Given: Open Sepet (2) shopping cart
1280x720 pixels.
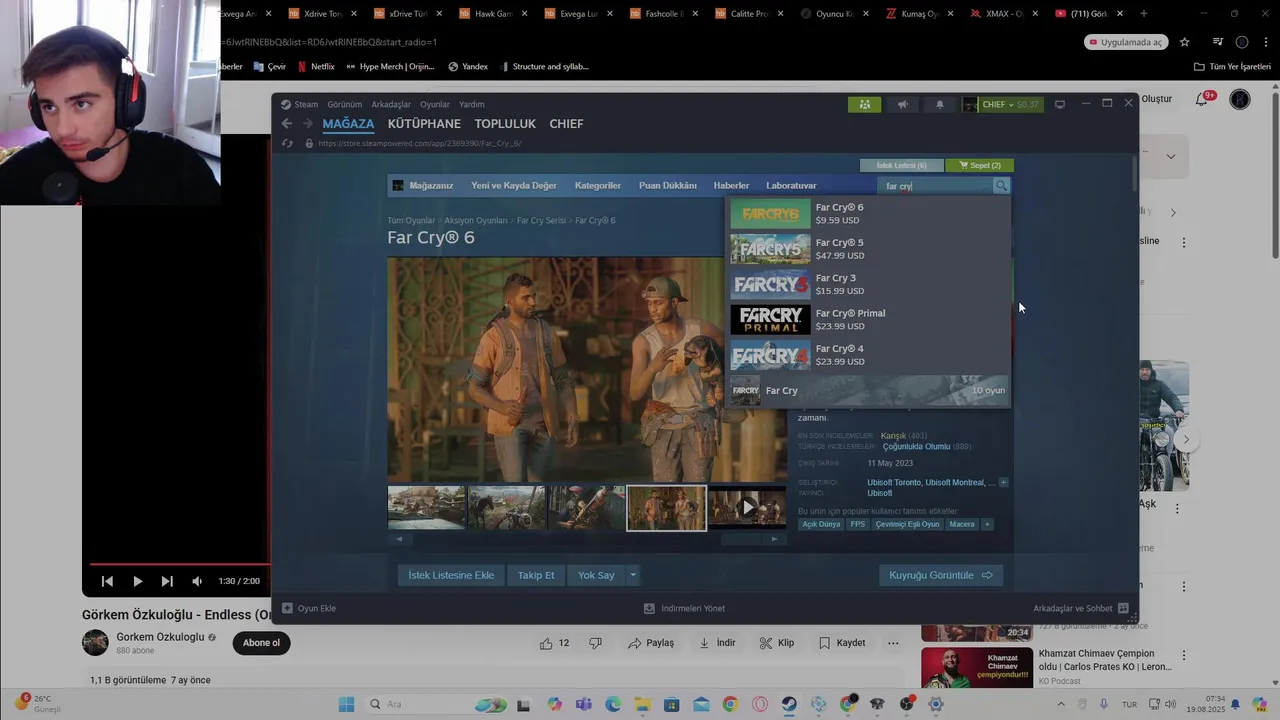Looking at the screenshot, I should click(x=980, y=165).
